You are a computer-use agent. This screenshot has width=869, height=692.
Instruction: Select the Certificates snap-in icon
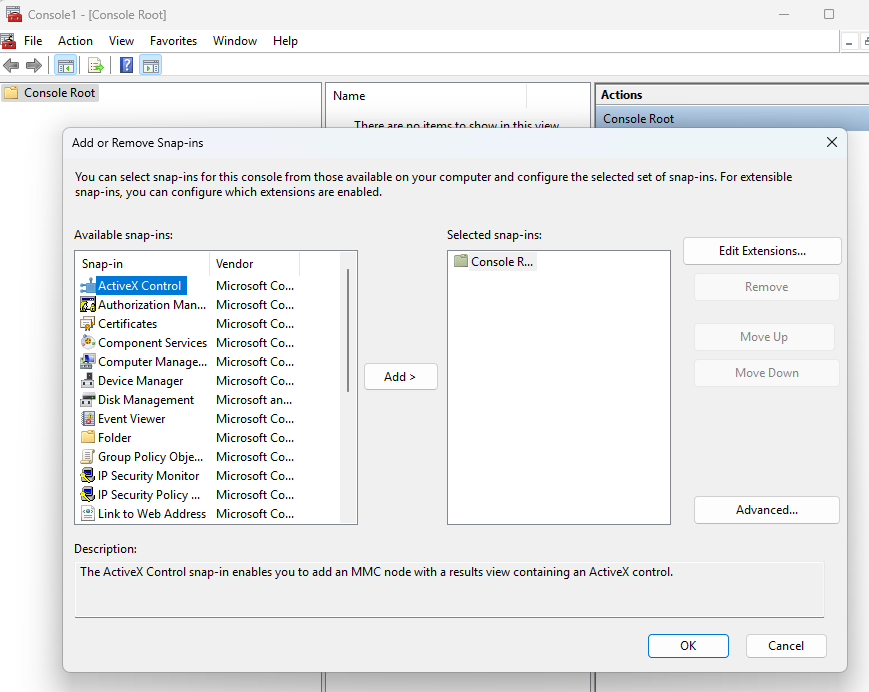click(x=88, y=324)
